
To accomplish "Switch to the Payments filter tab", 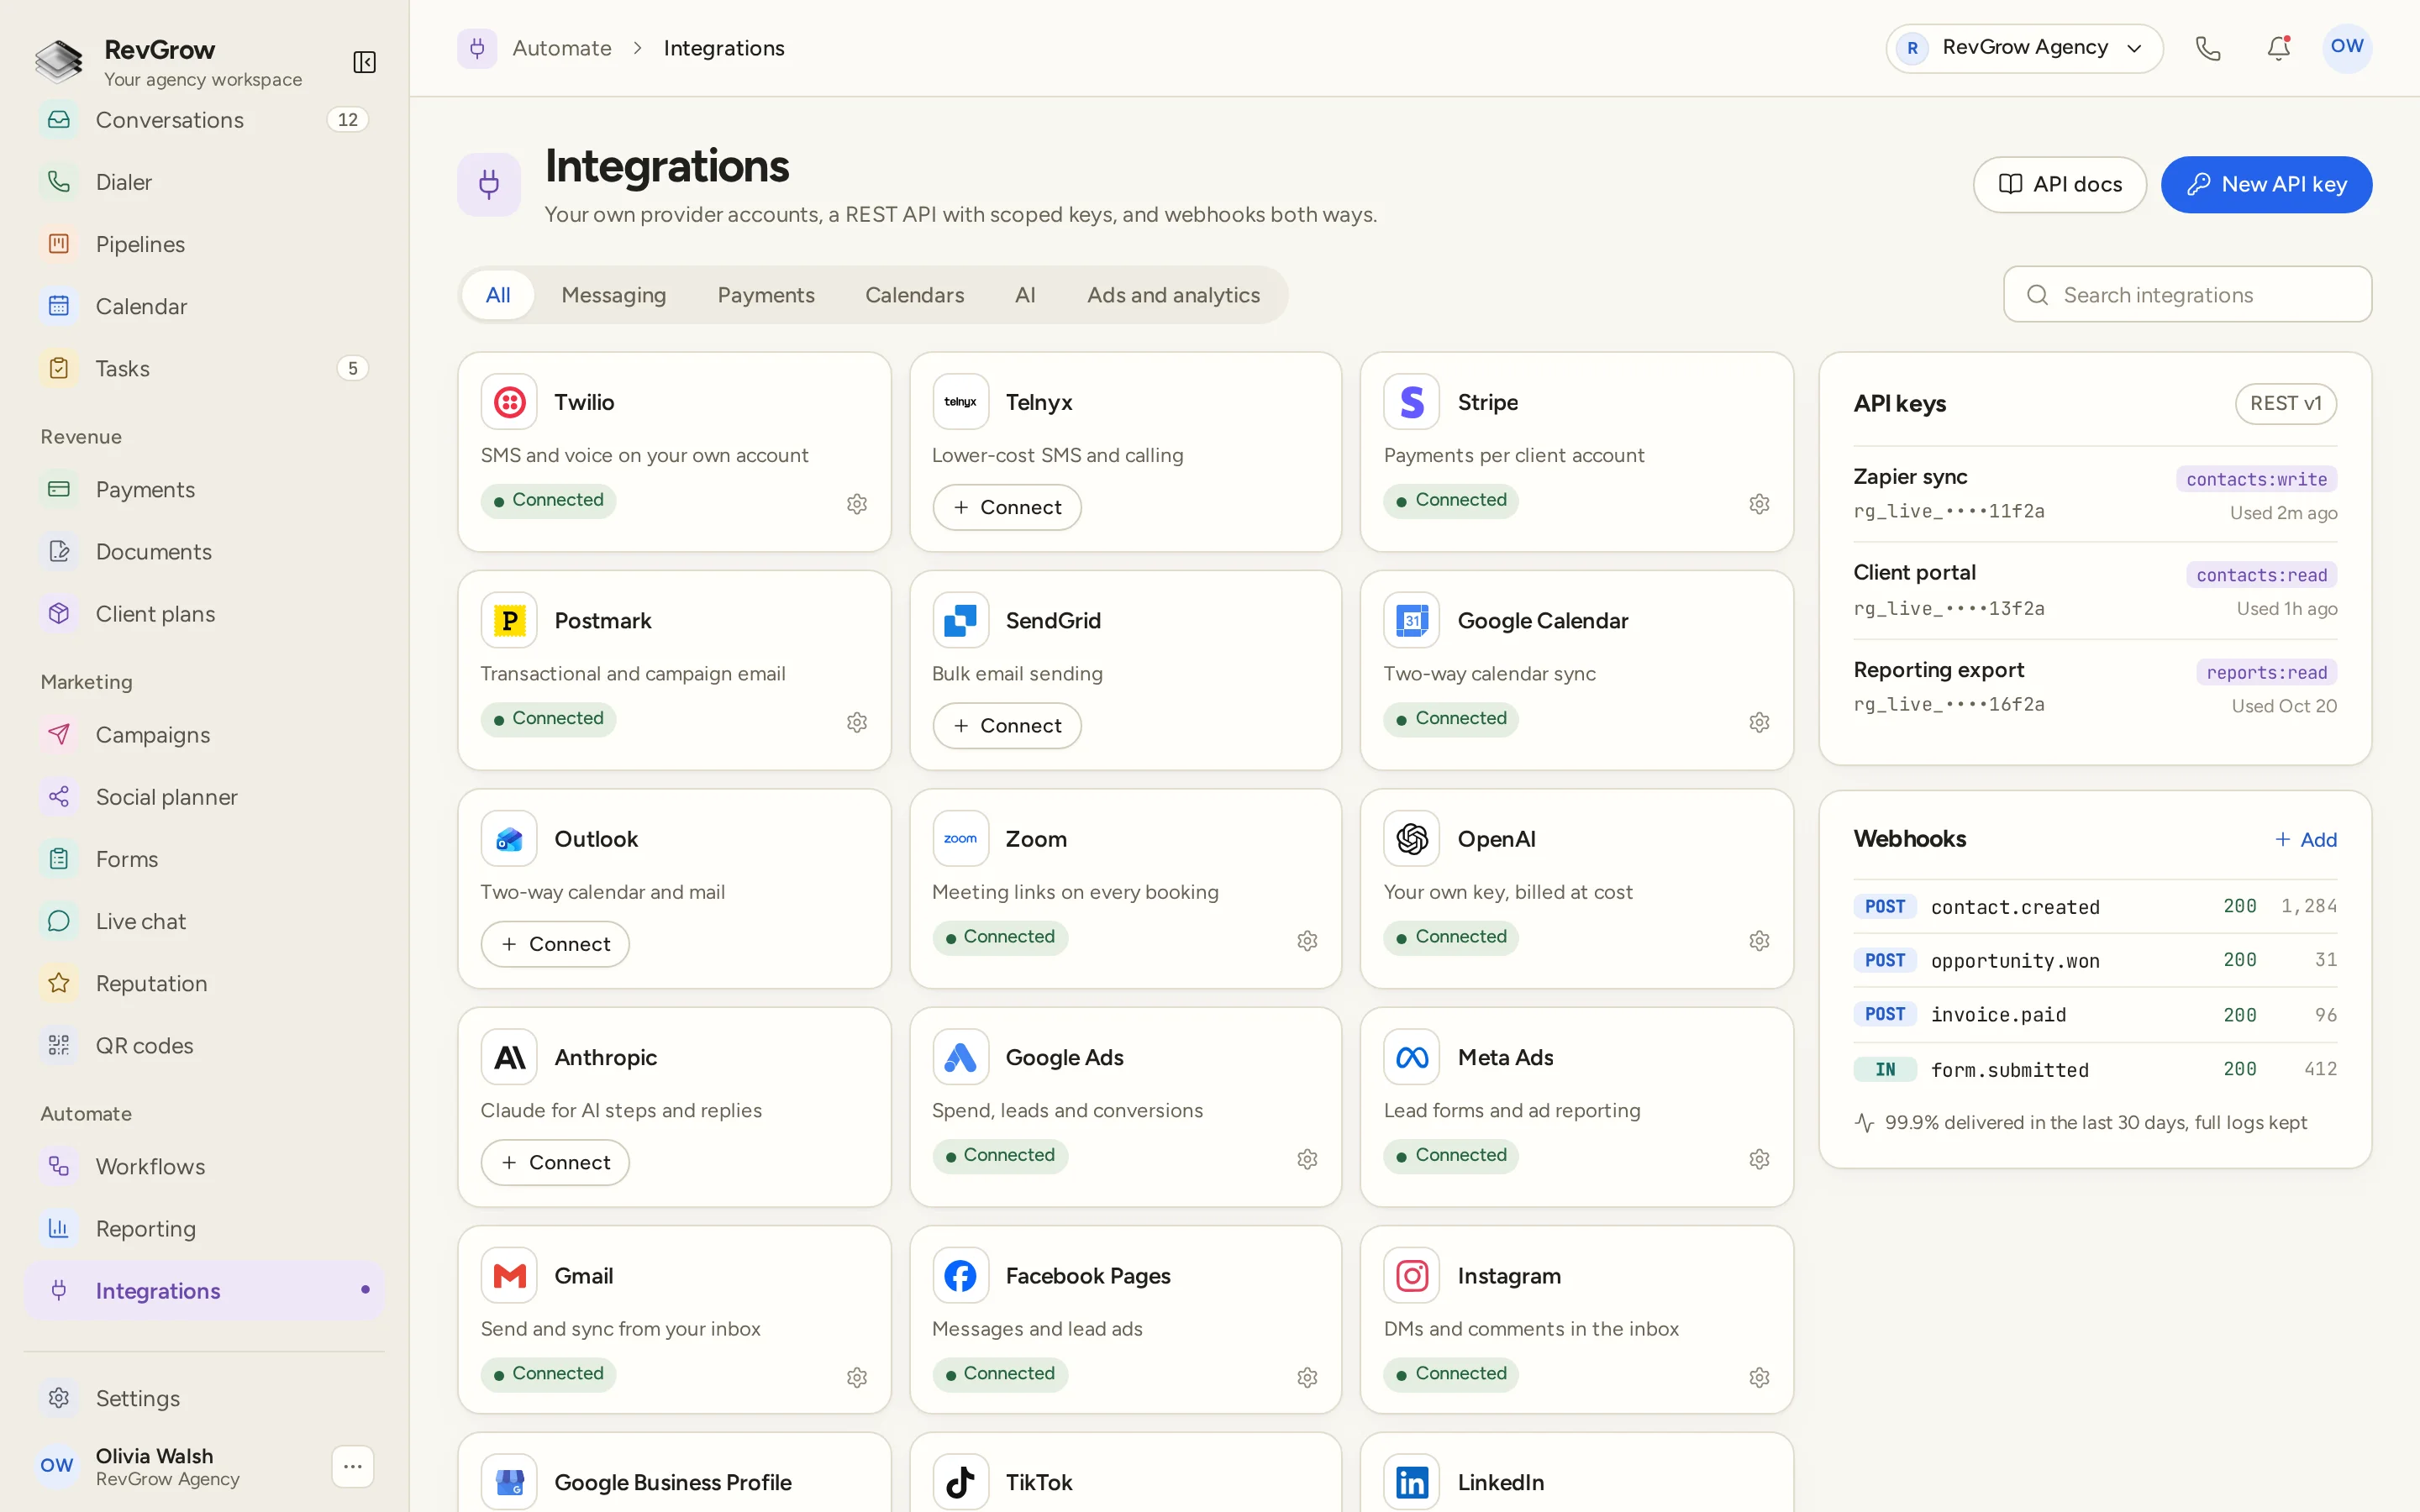I will click(766, 295).
